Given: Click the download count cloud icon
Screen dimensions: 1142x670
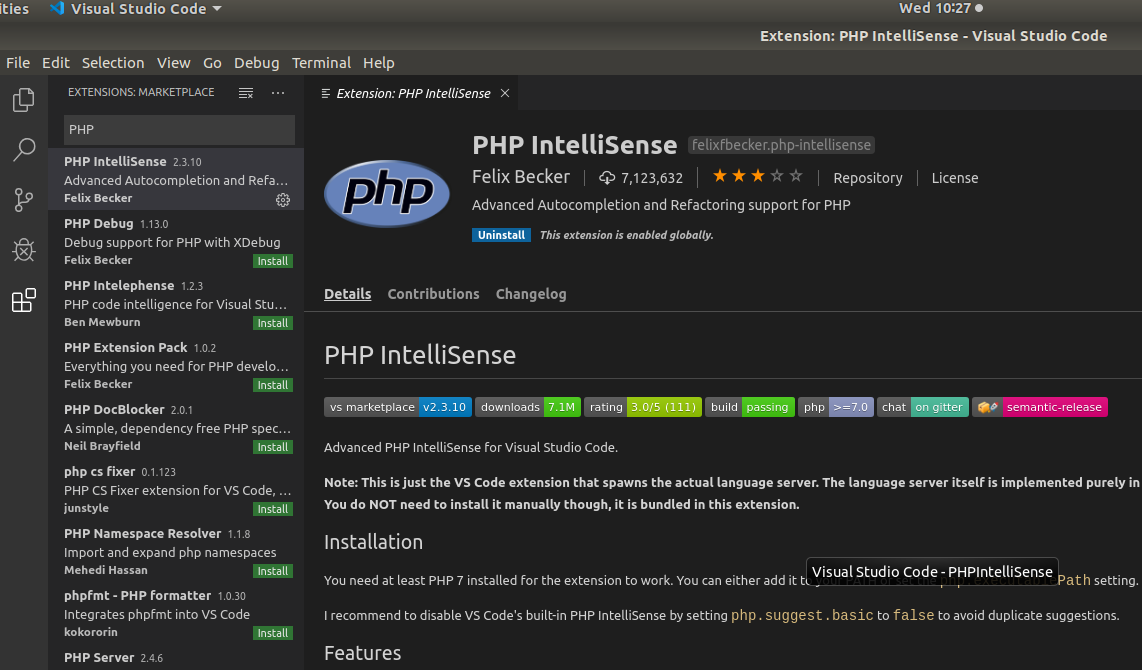Looking at the screenshot, I should pyautogui.click(x=607, y=178).
